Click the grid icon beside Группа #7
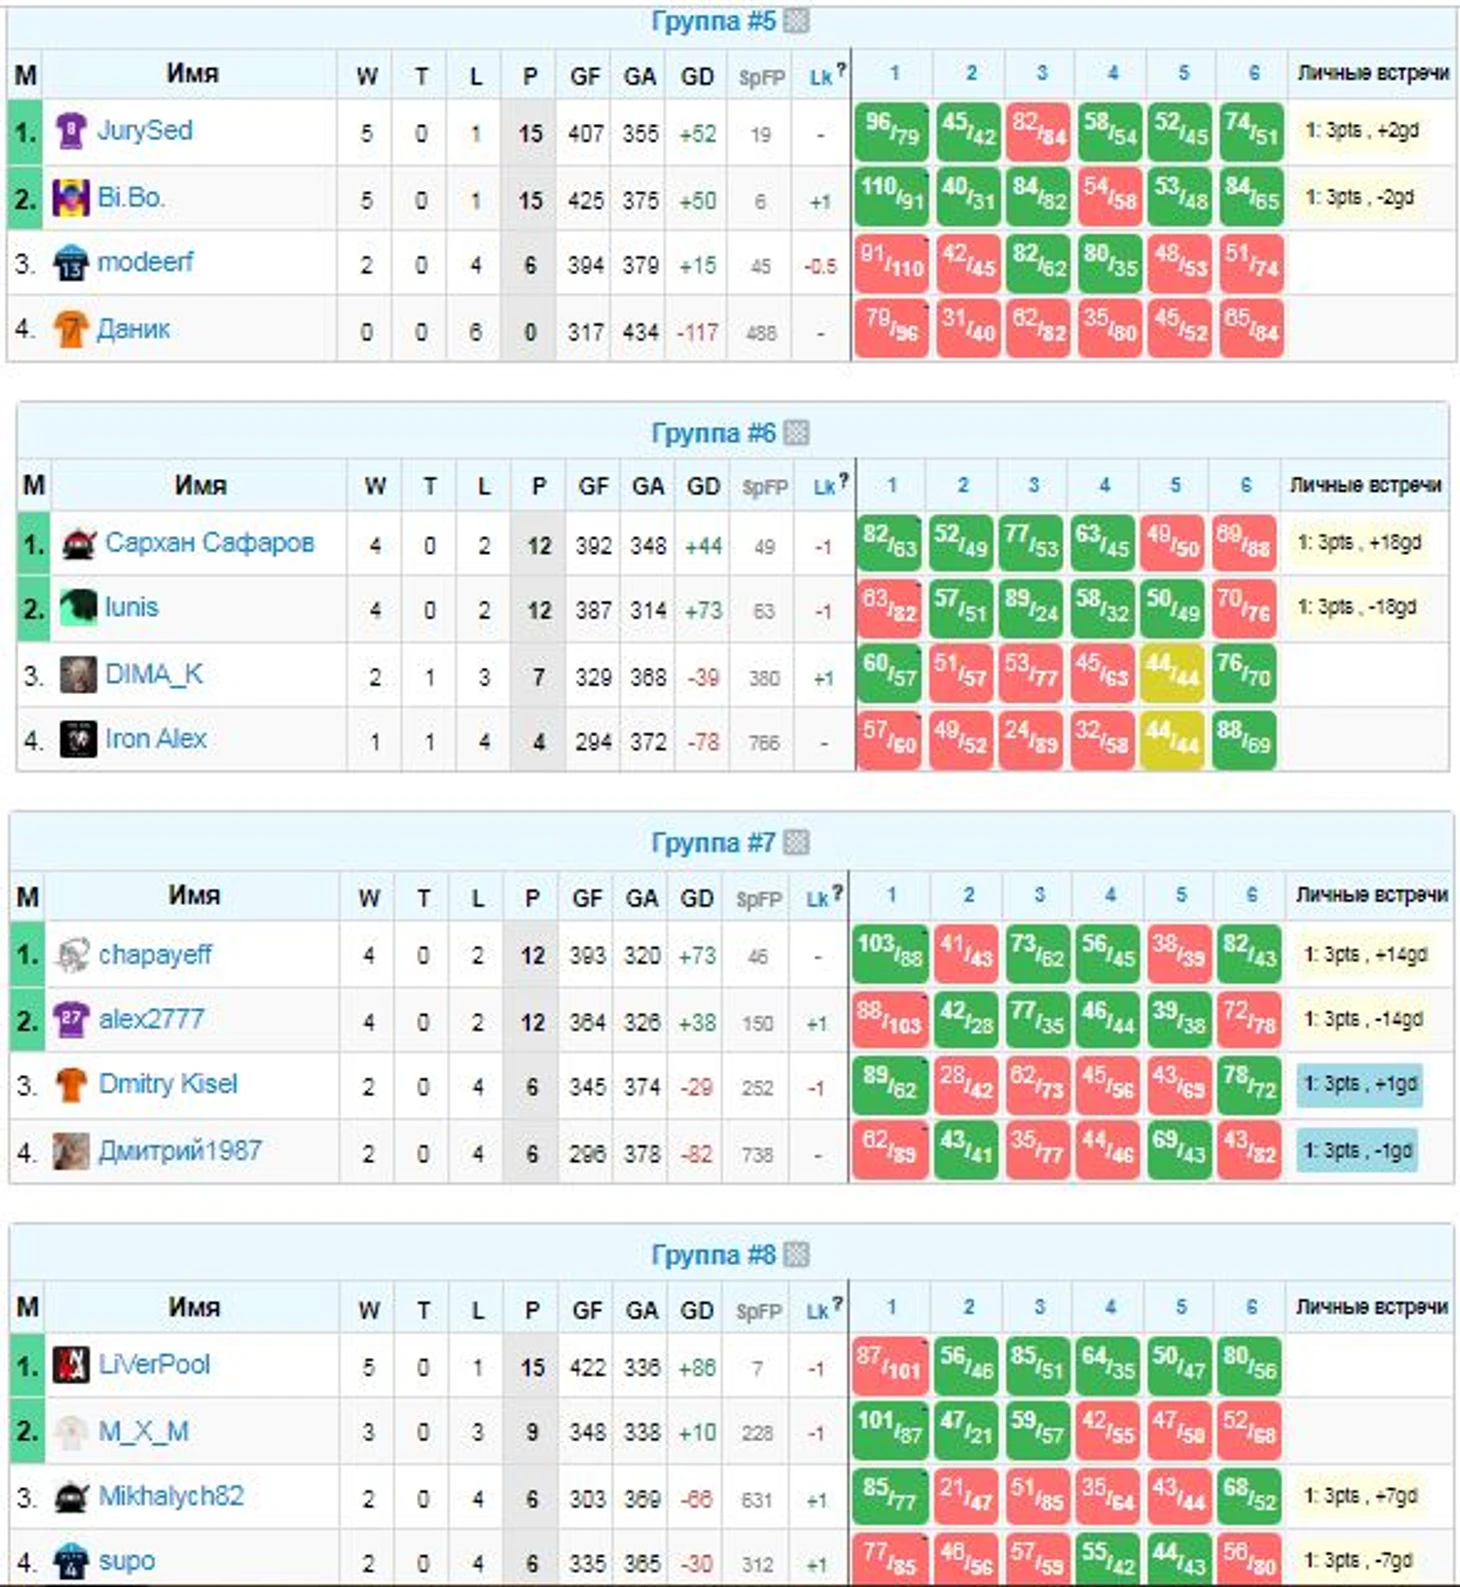1460x1587 pixels. (x=796, y=843)
